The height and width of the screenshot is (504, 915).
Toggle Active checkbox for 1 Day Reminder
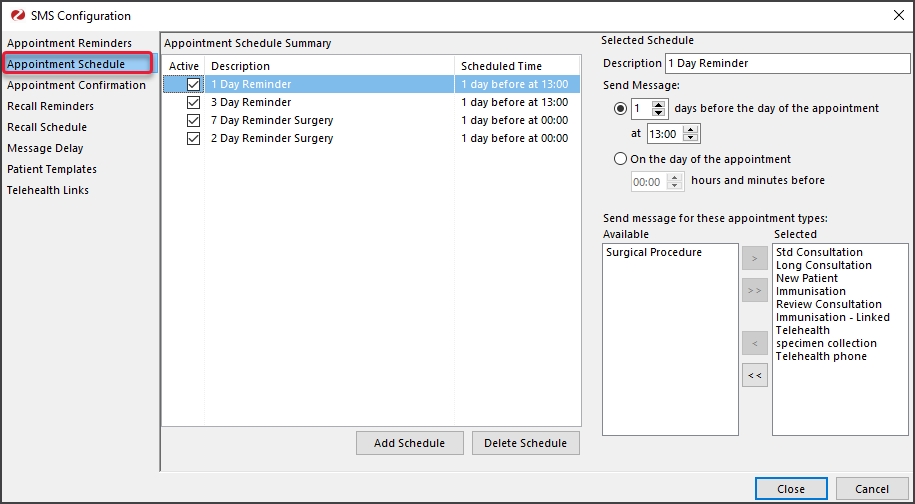[x=193, y=85]
